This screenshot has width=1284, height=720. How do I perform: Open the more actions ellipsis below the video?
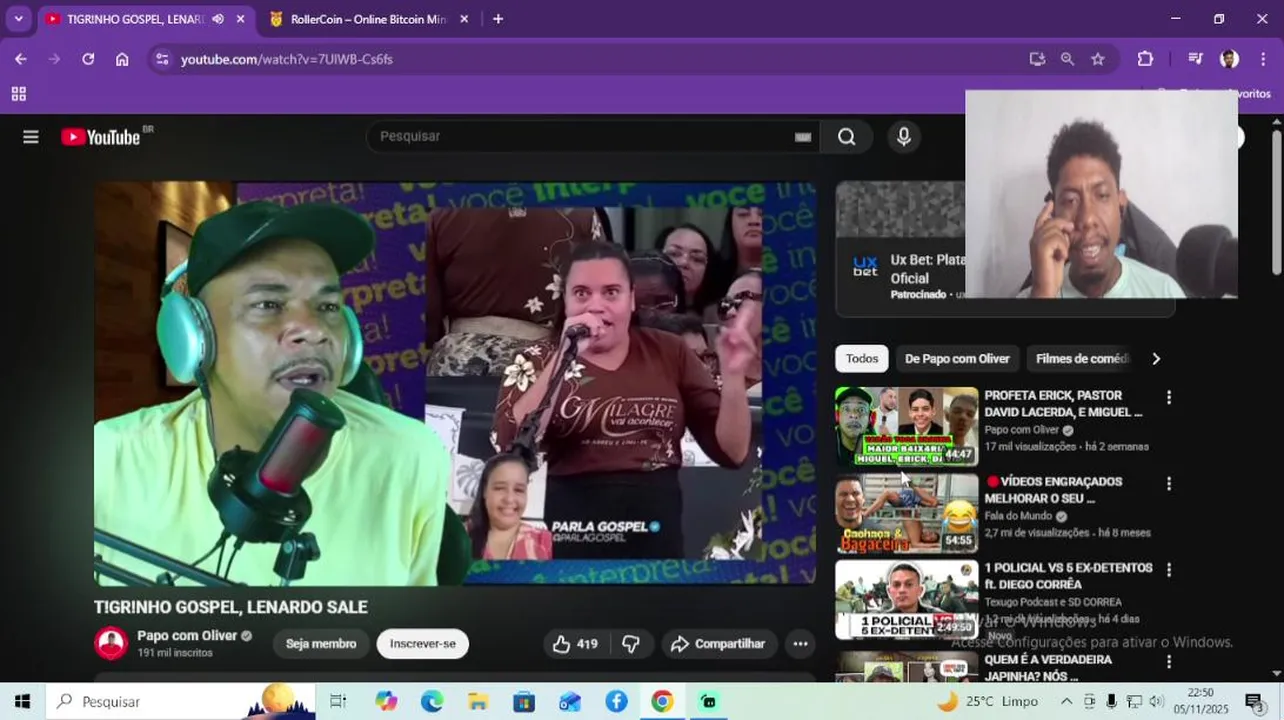(800, 644)
